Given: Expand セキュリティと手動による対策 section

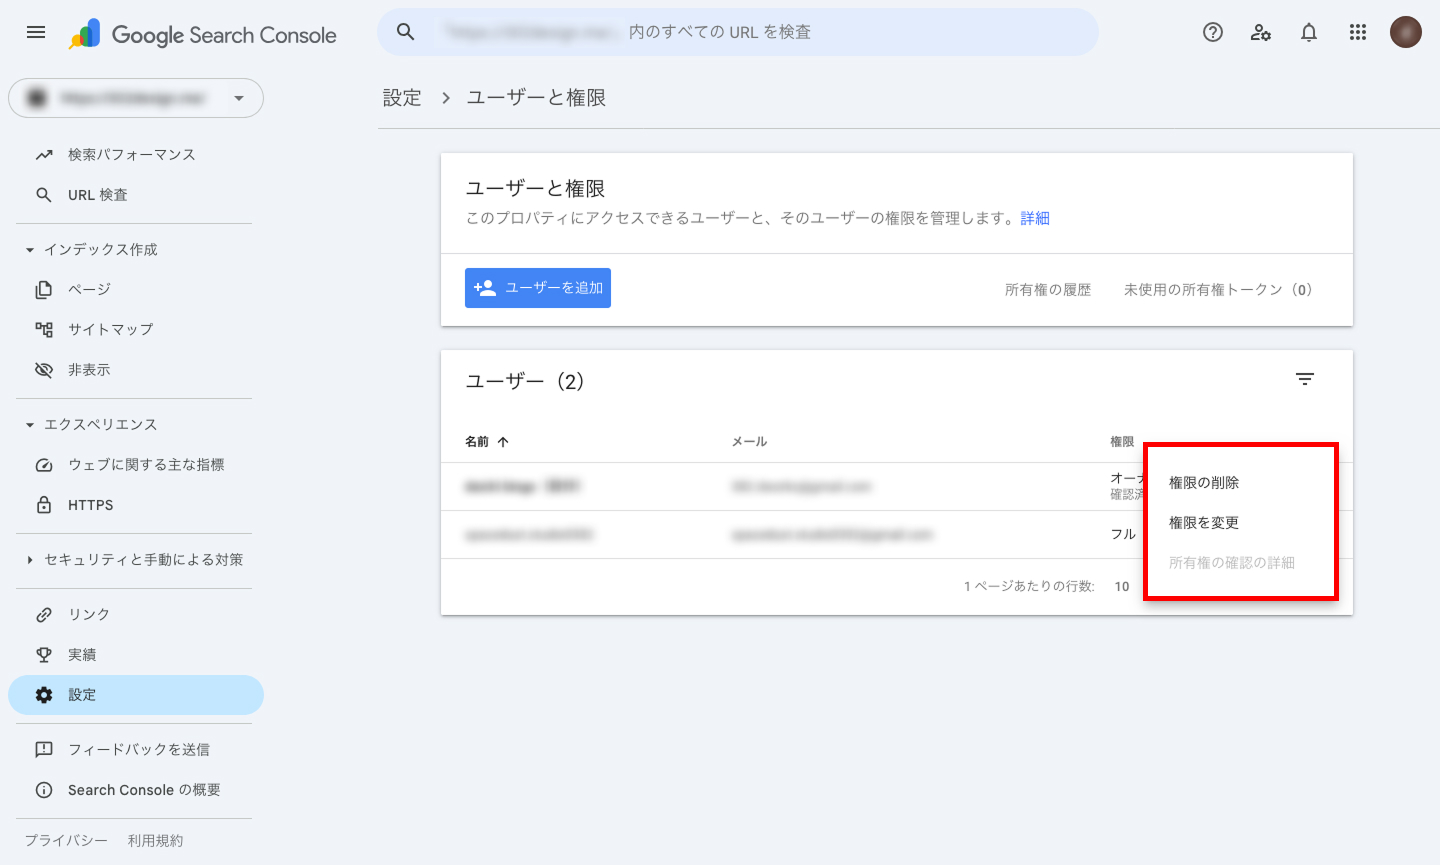Looking at the screenshot, I should pos(30,560).
